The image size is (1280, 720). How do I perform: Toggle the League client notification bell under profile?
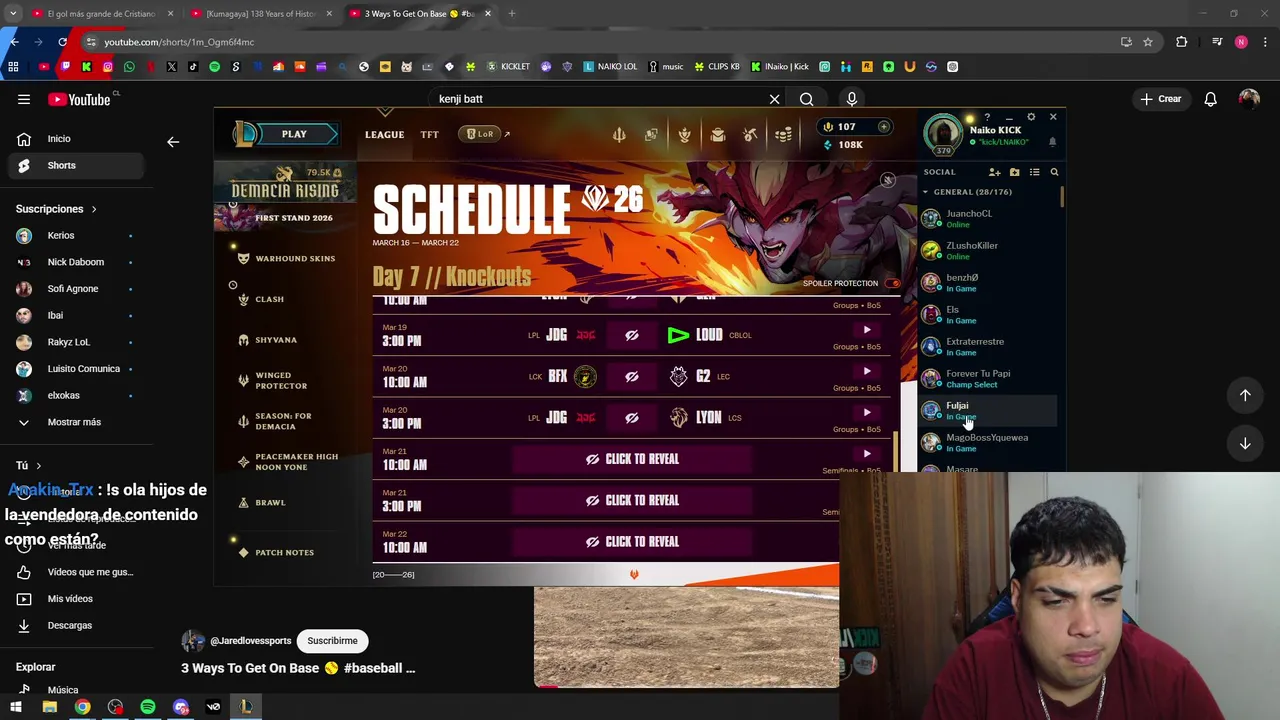coord(1052,143)
